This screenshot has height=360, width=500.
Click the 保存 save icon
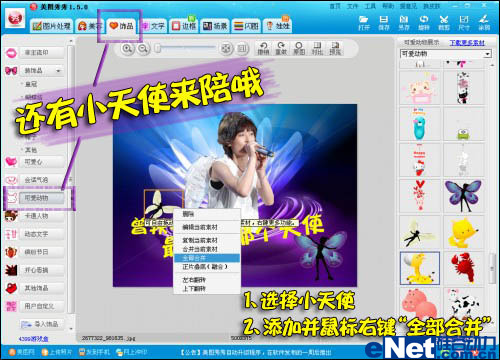(384, 23)
